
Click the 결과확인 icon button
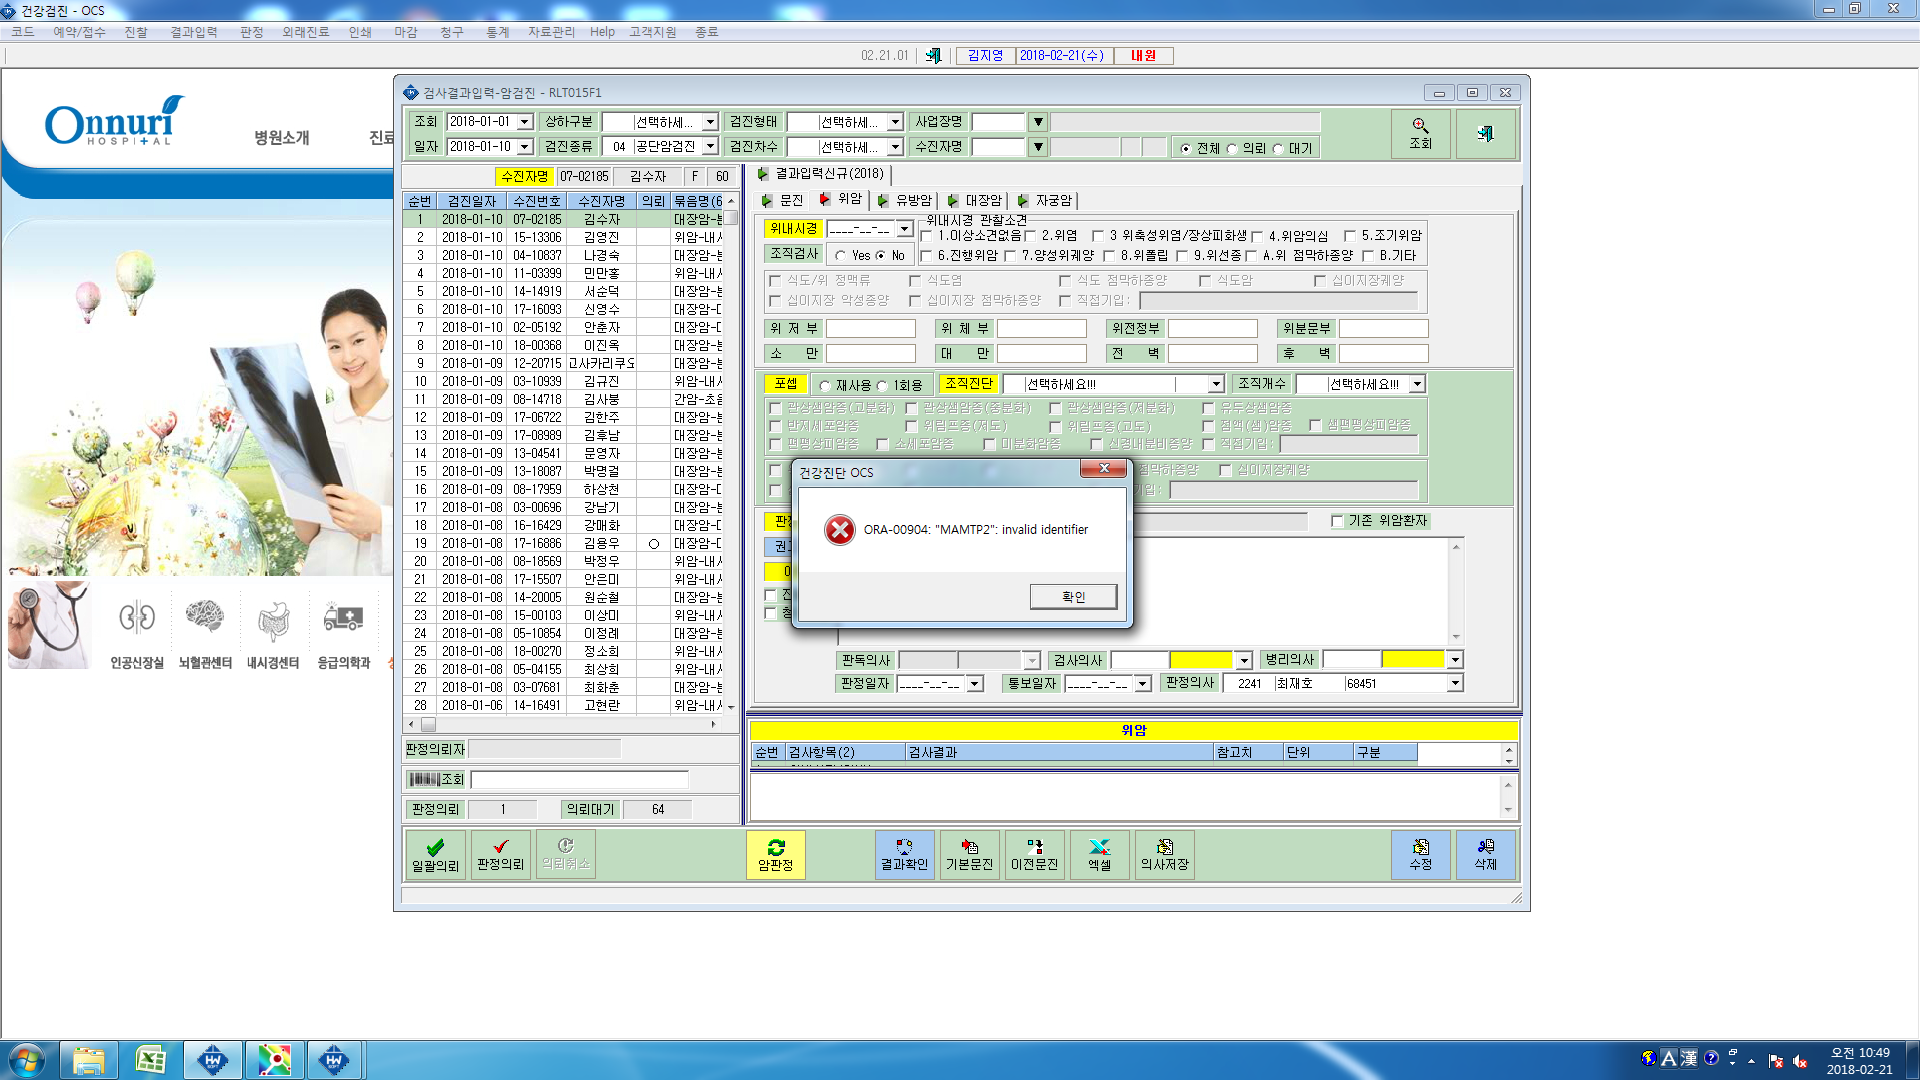pyautogui.click(x=904, y=855)
